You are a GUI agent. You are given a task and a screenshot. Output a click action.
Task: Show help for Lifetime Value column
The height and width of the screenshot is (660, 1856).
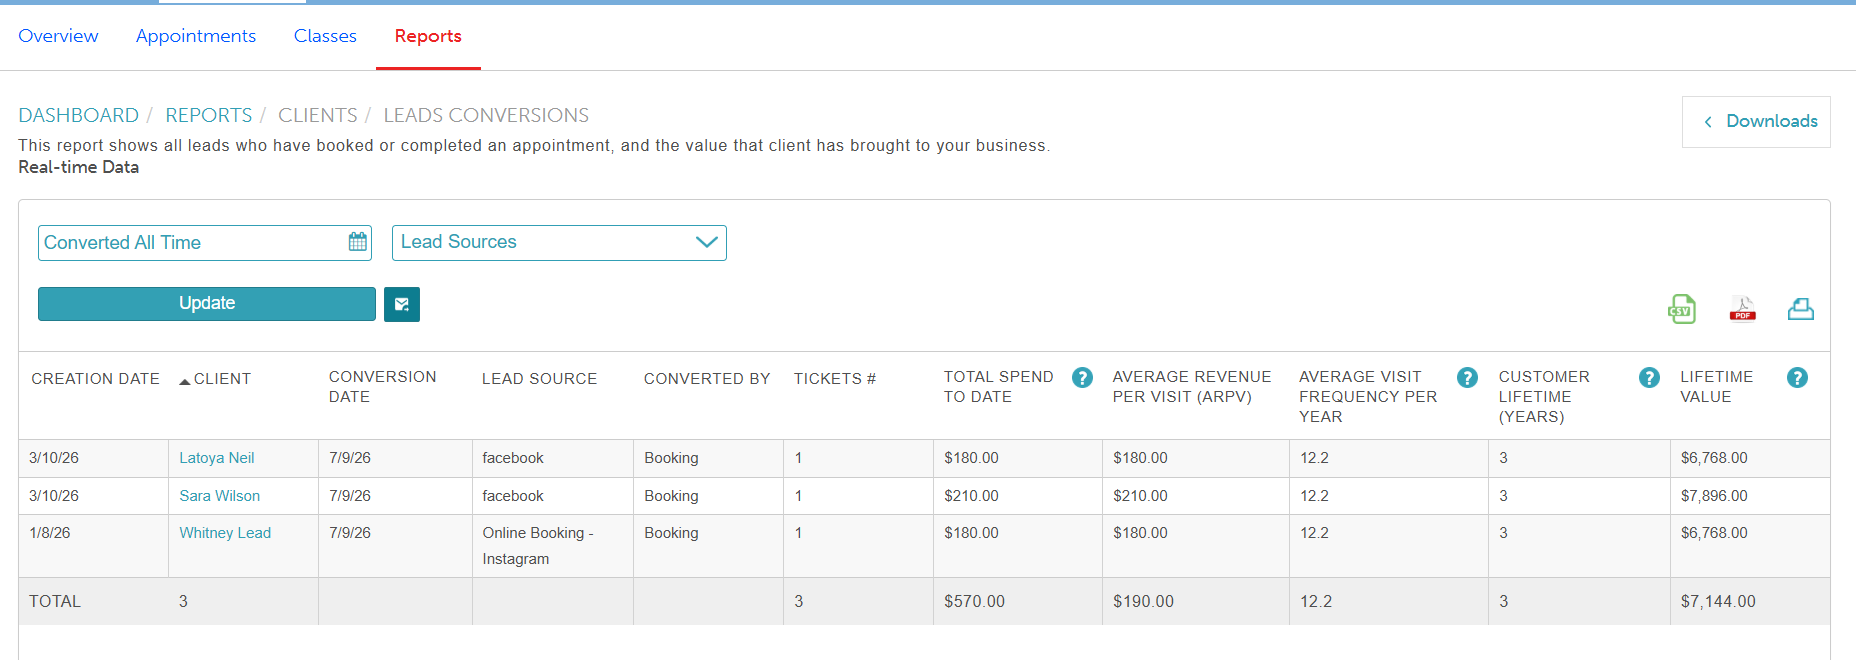(1797, 378)
